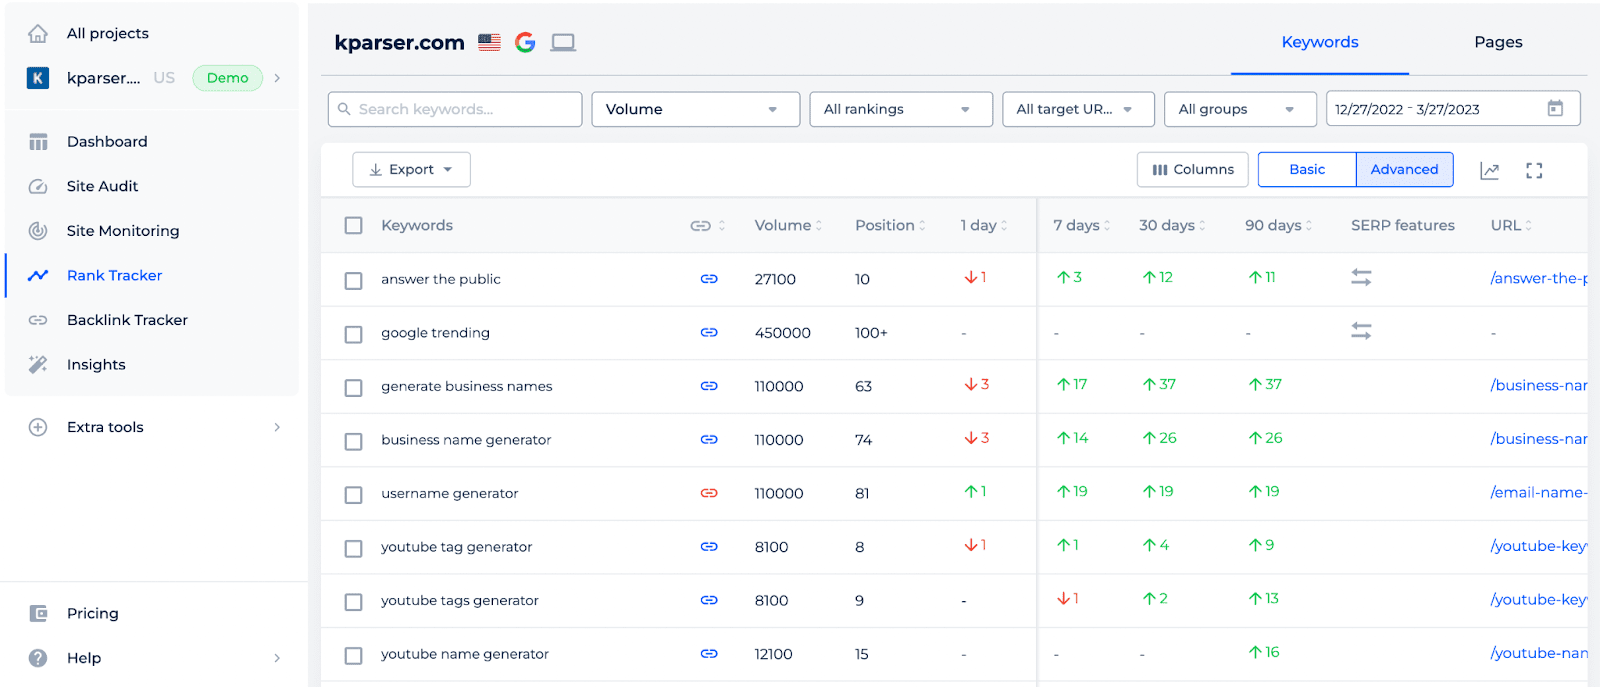Click red link icon for username generator
1600x687 pixels.
[709, 493]
